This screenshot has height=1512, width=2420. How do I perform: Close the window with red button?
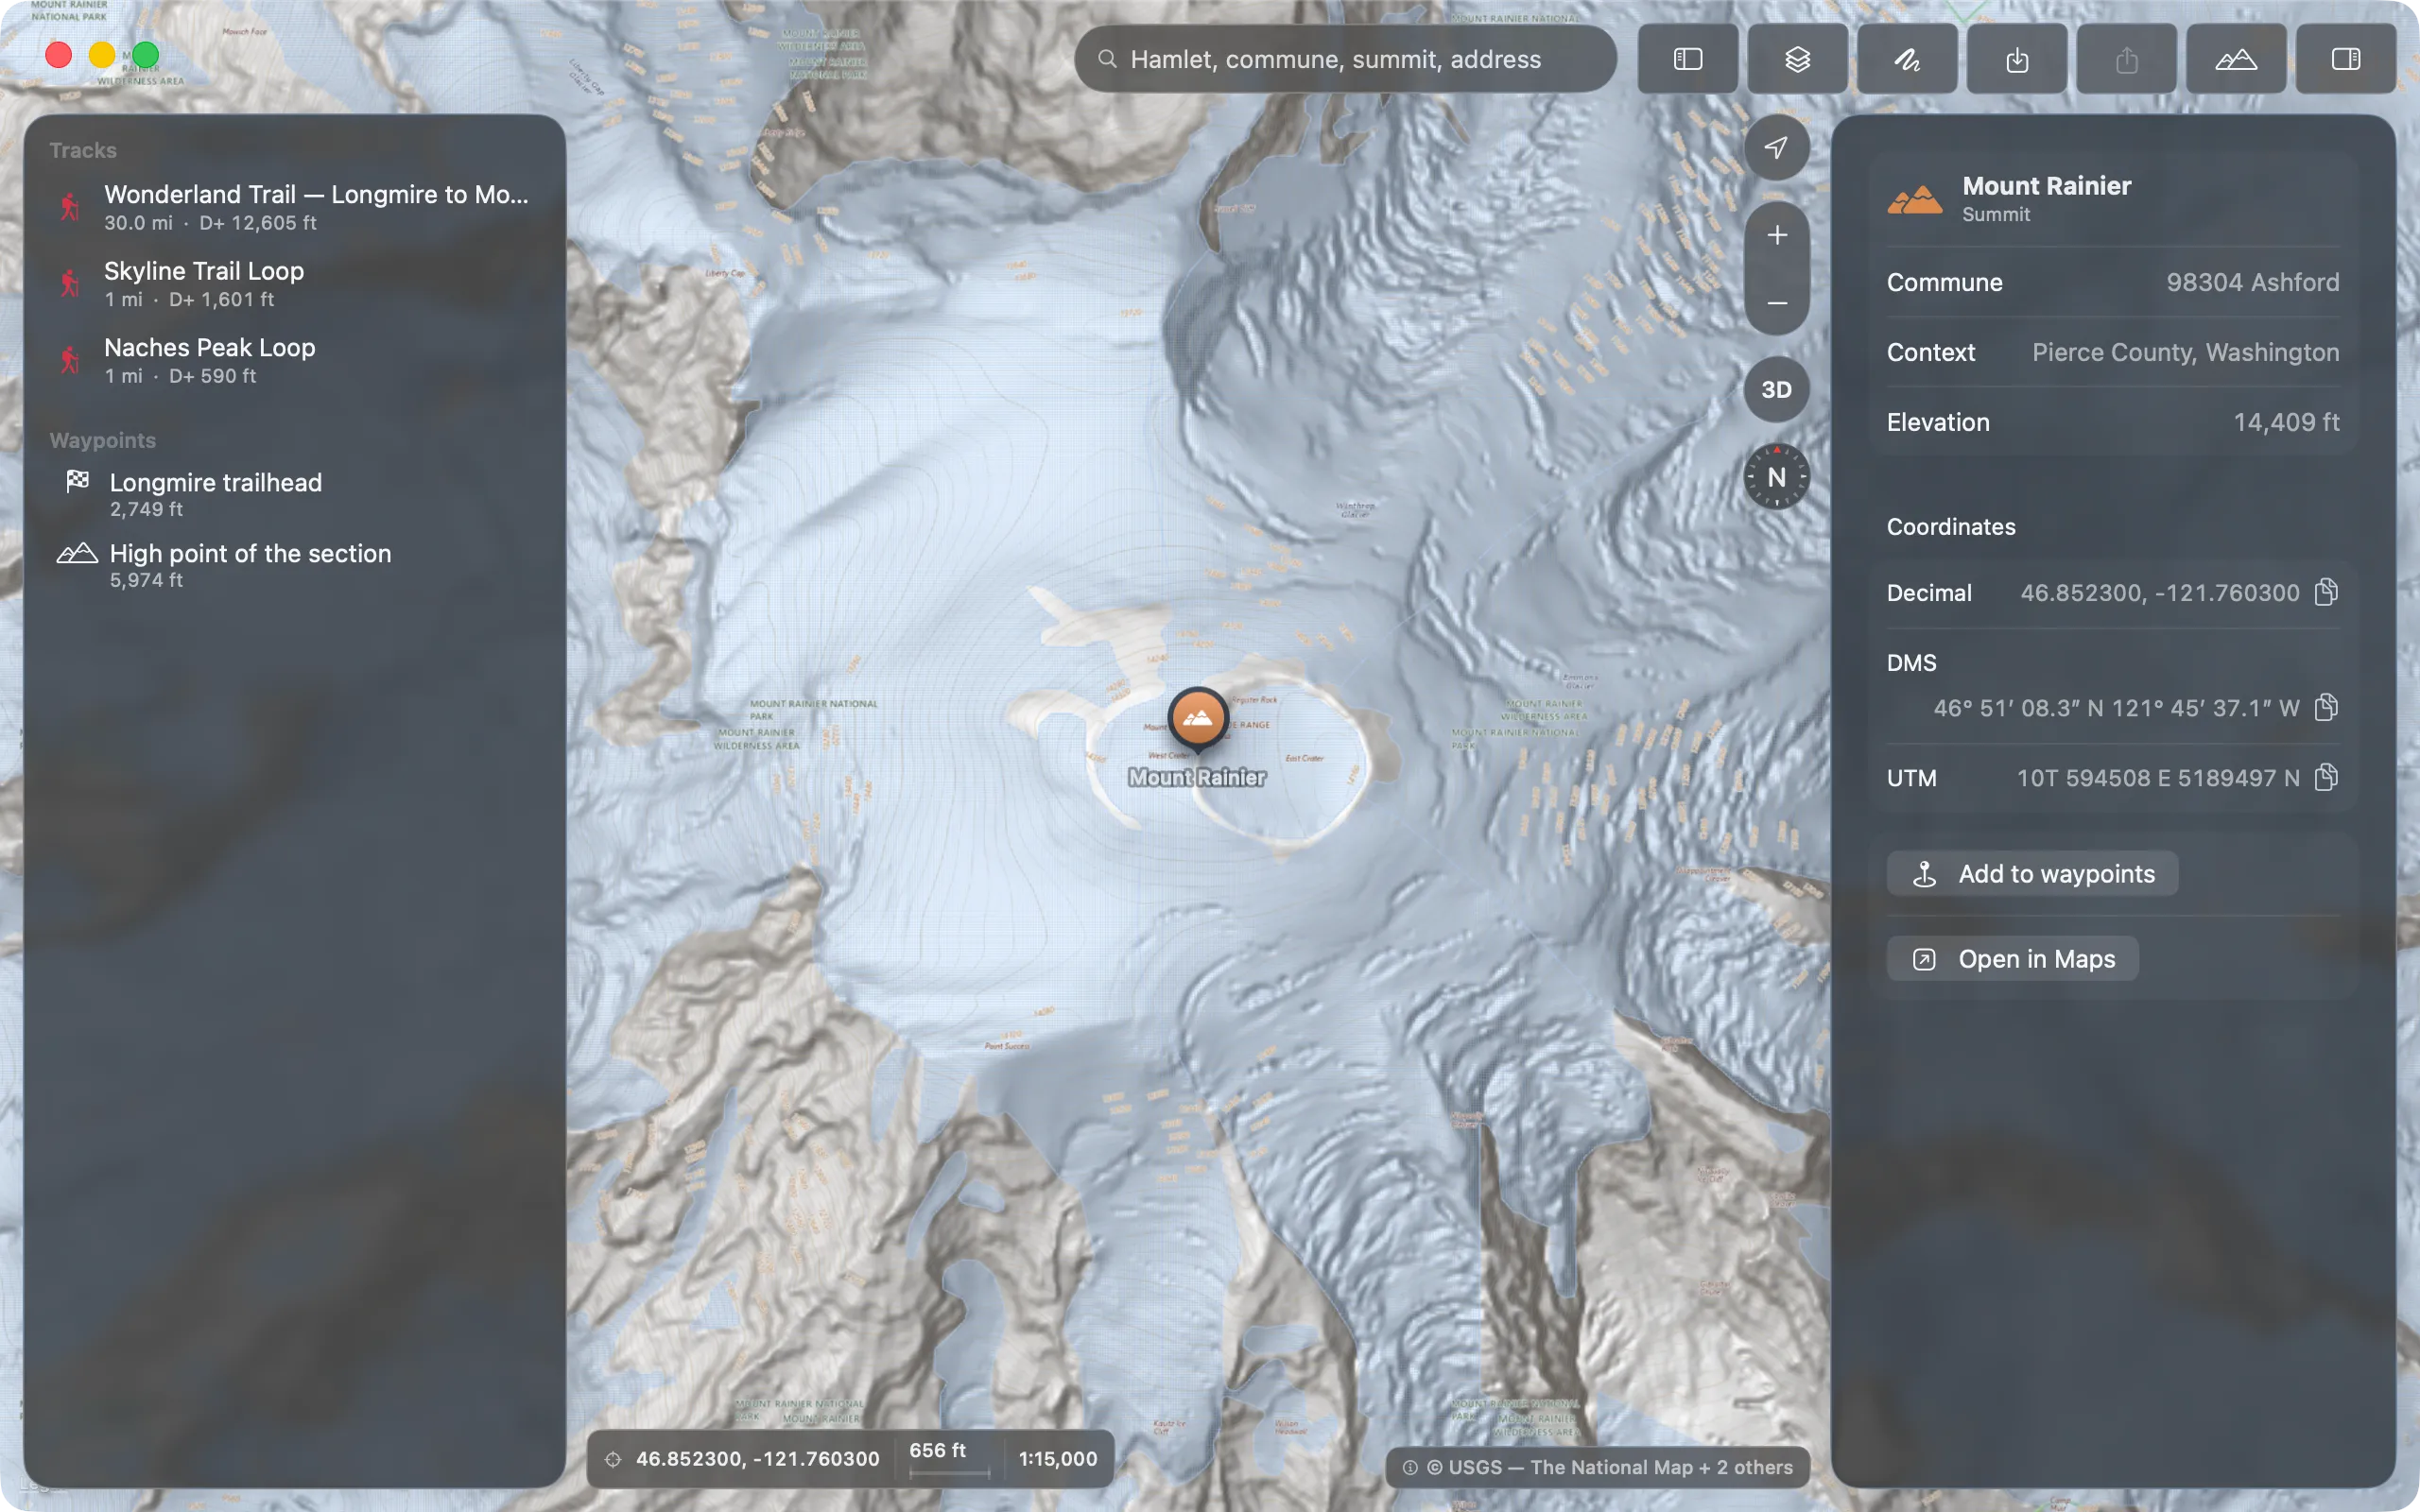tap(59, 55)
